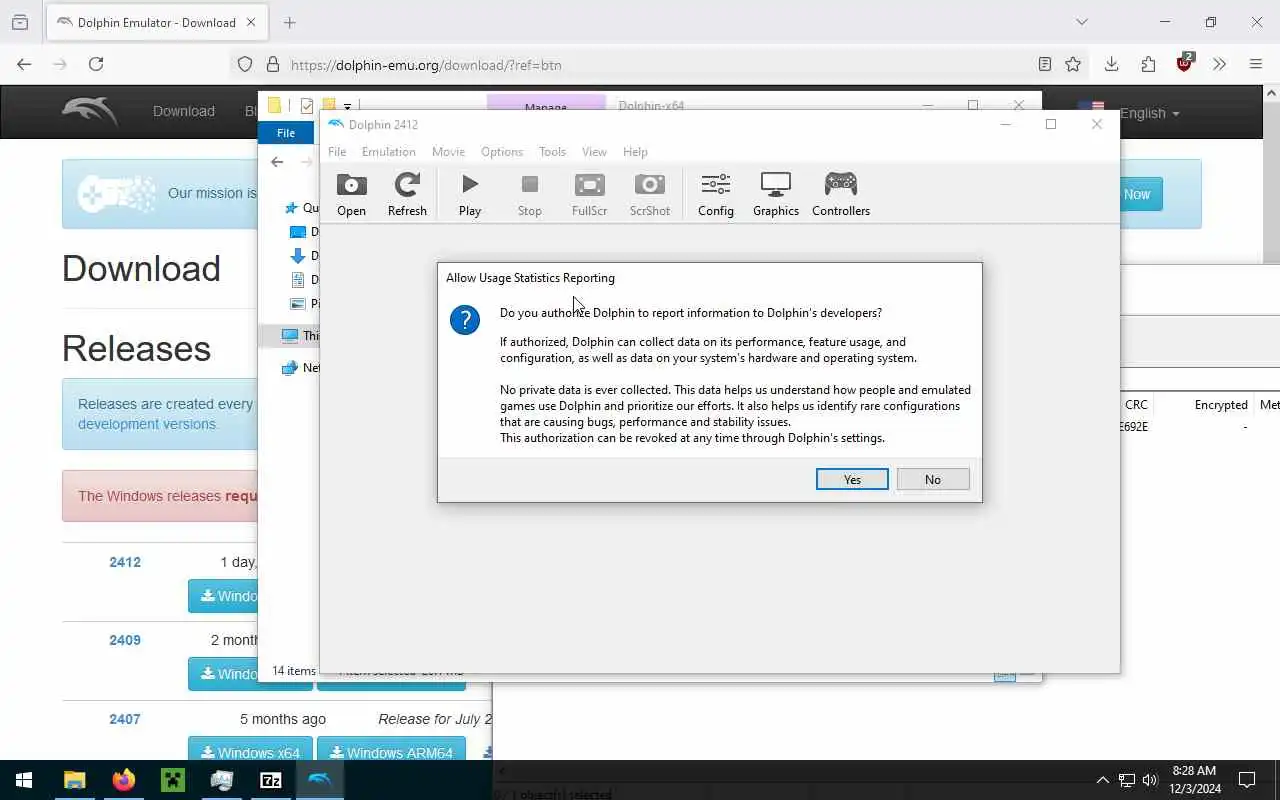Click Yes to allow usage statistics
Image resolution: width=1280 pixels, height=800 pixels.
click(x=852, y=480)
